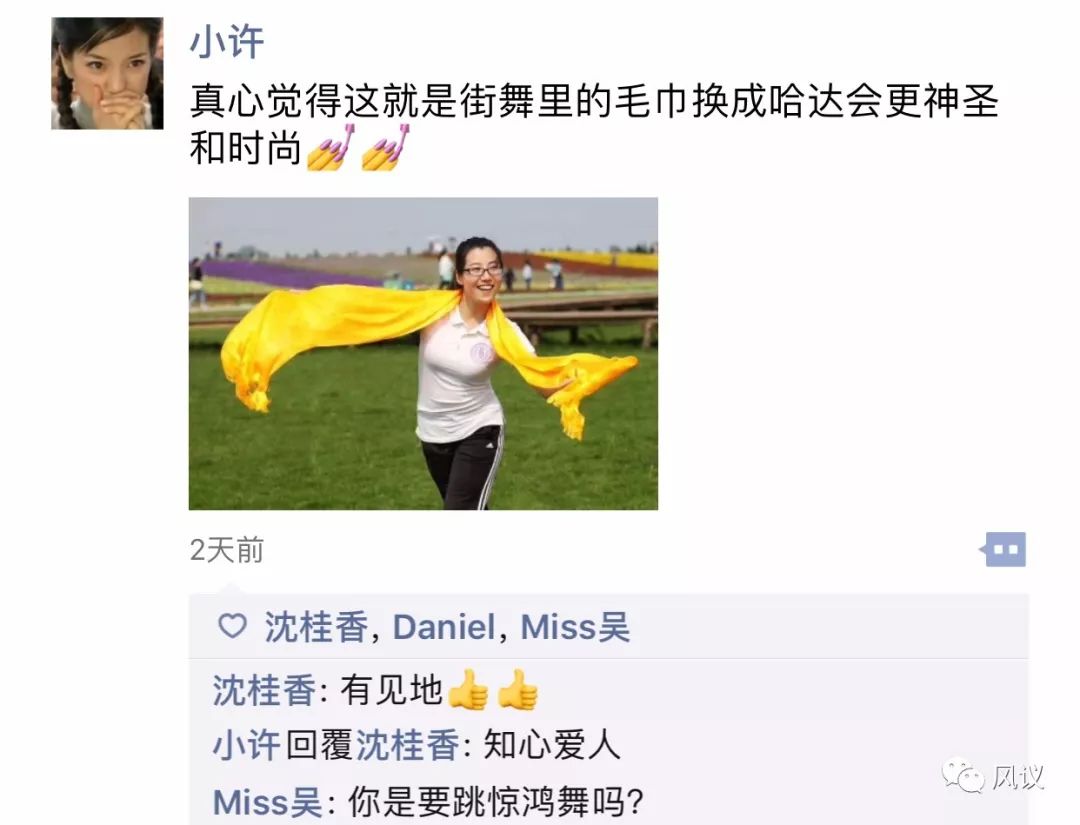
Task: Open Miss吴 profile from likes list
Action: coord(575,627)
